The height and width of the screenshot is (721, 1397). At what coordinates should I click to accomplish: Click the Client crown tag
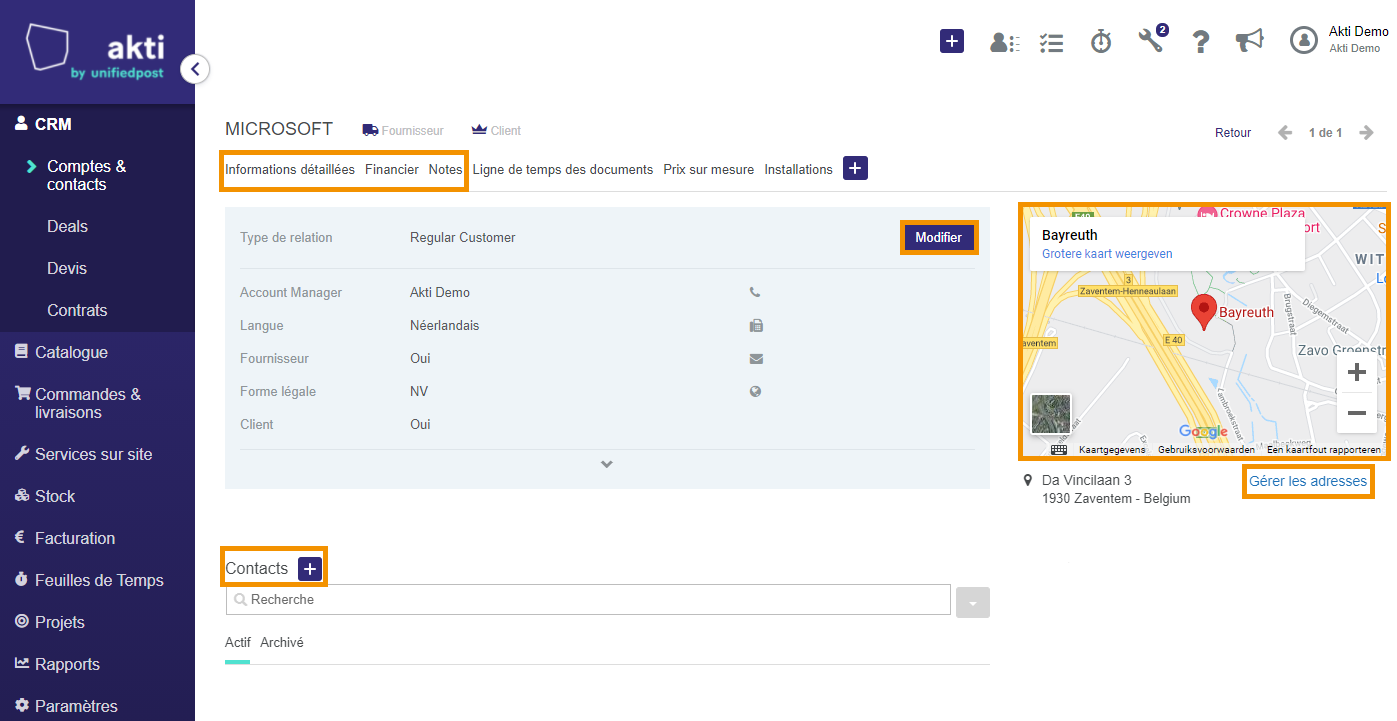[x=496, y=131]
